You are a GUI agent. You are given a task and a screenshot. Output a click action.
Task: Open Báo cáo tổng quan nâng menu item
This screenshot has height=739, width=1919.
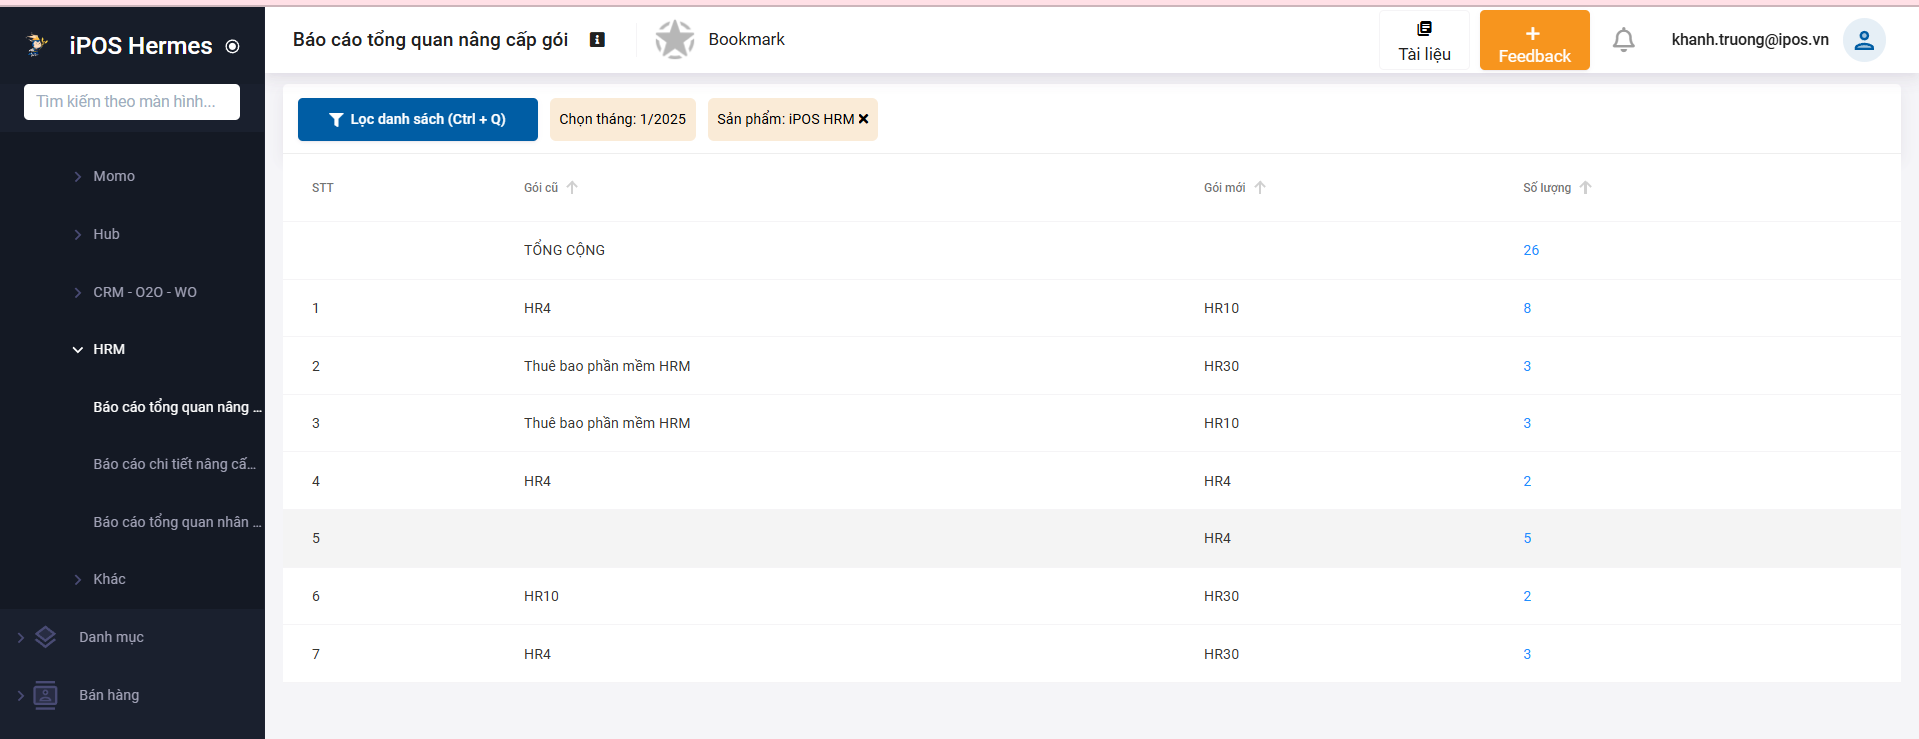tap(177, 407)
